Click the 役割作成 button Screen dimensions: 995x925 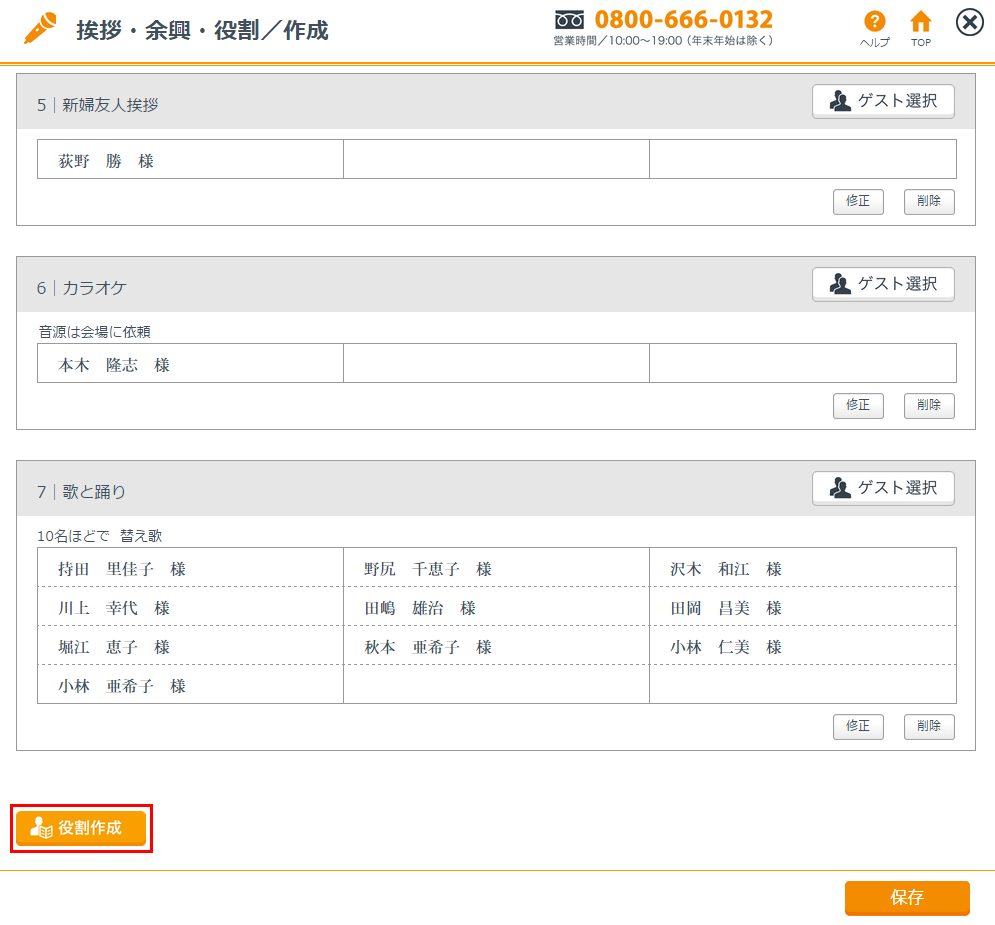coord(81,828)
